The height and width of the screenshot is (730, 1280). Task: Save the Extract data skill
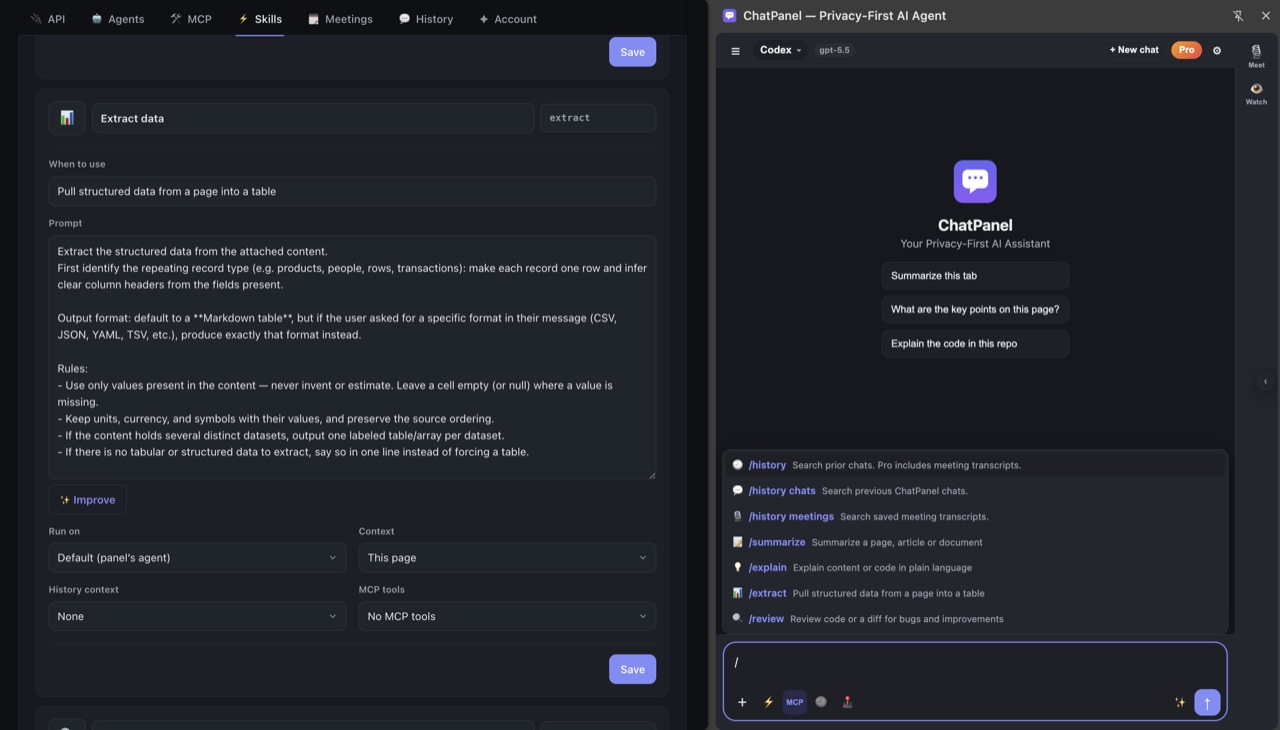[632, 669]
